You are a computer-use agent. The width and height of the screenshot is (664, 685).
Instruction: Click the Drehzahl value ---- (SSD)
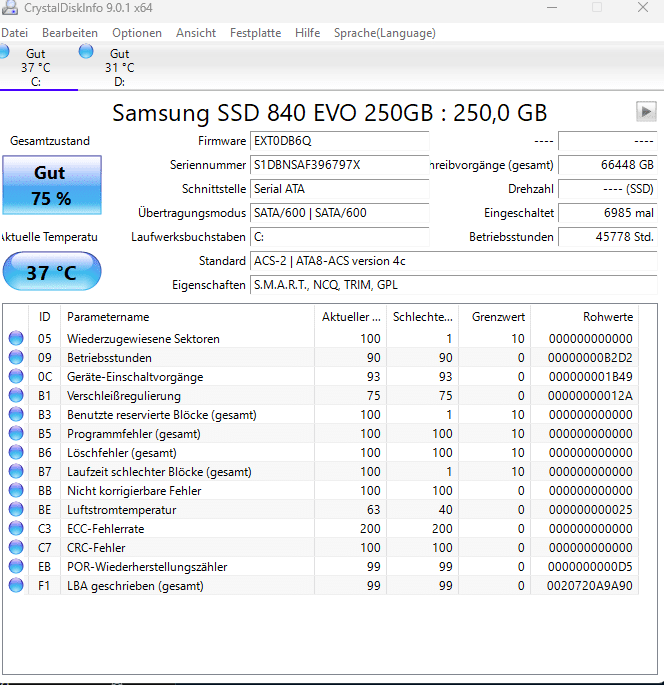[608, 189]
